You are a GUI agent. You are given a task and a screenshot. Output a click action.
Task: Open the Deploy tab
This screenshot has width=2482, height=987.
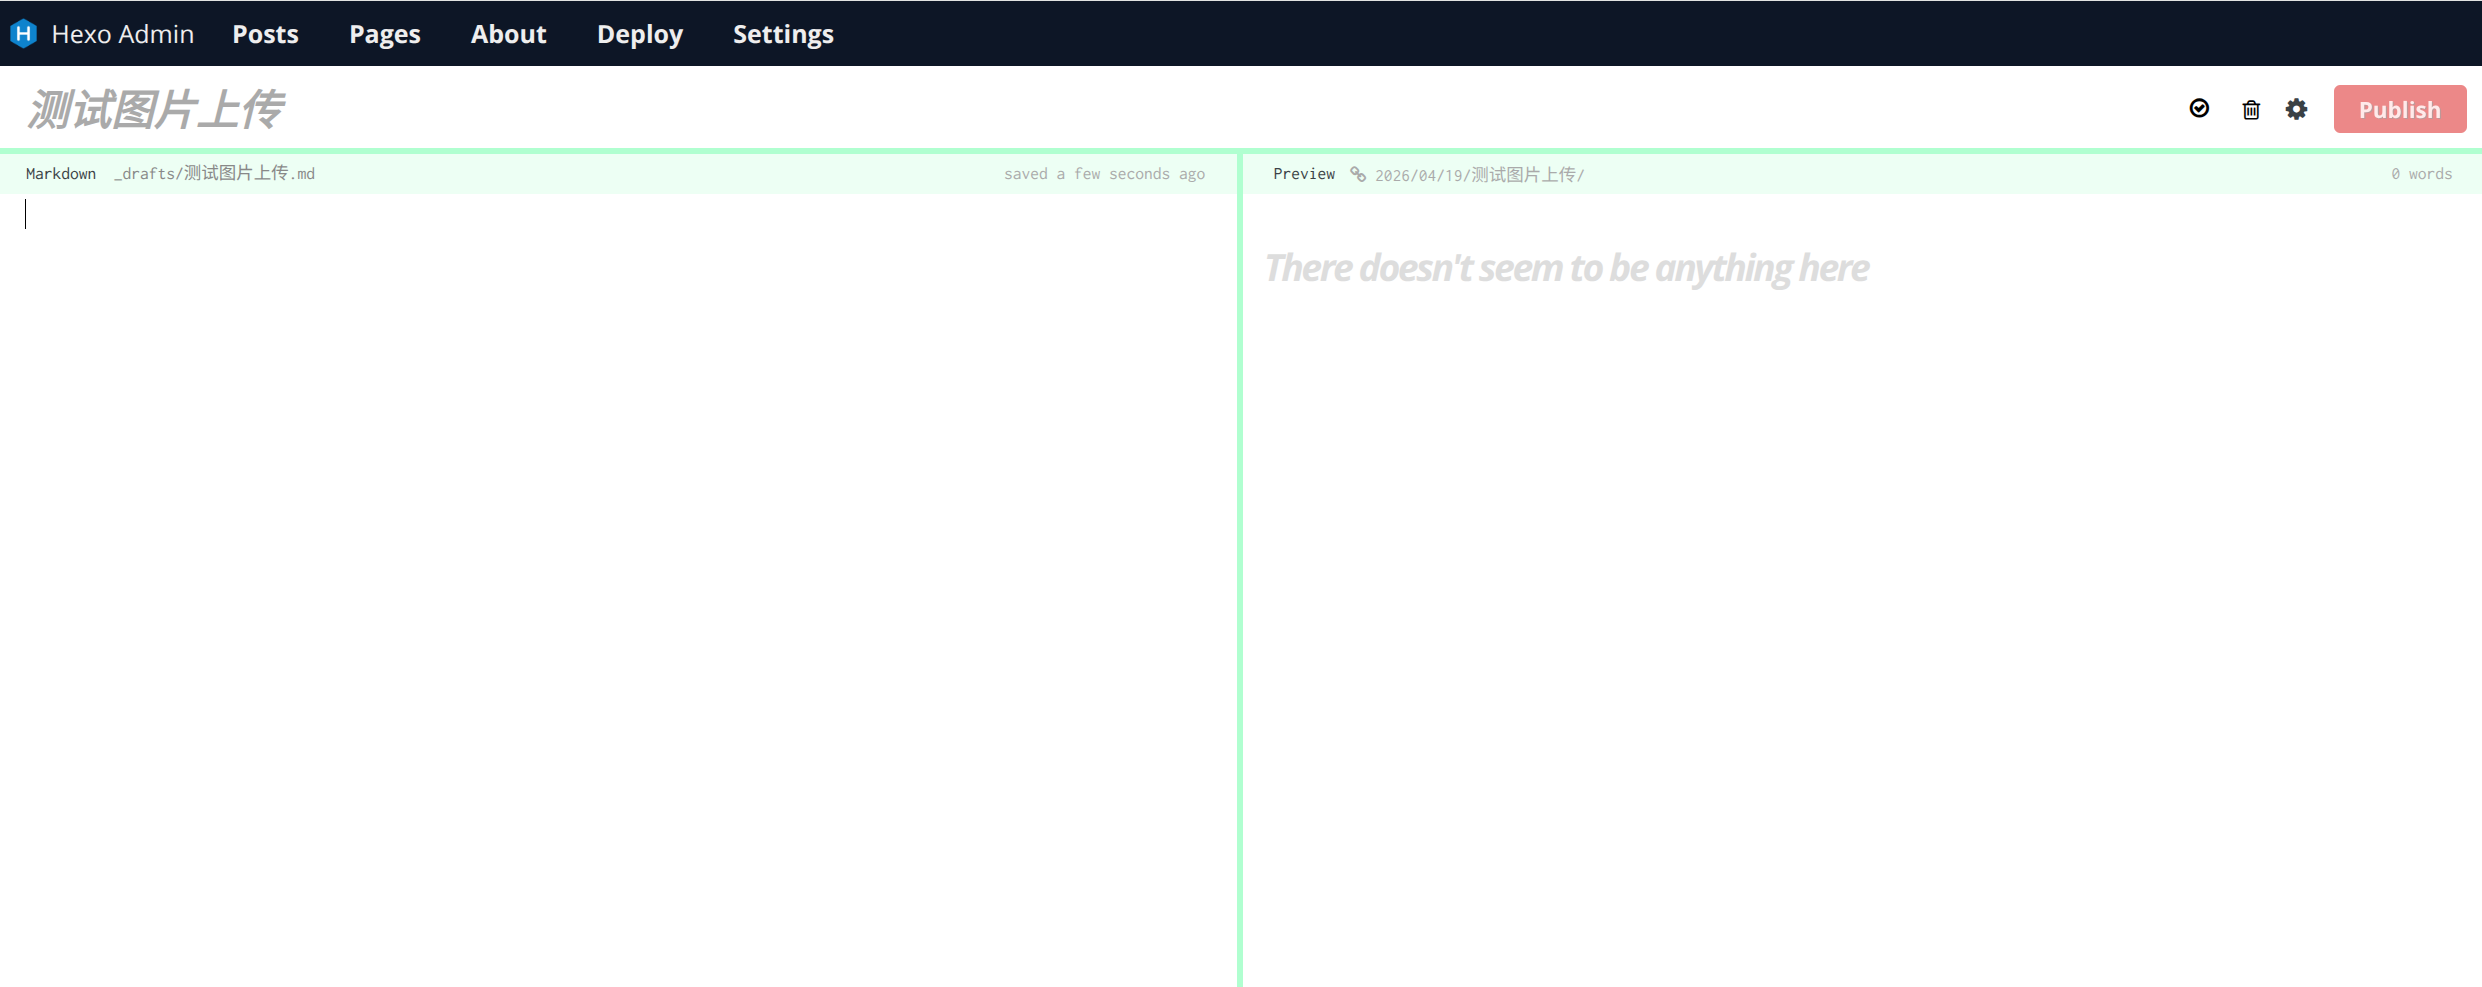tap(639, 33)
